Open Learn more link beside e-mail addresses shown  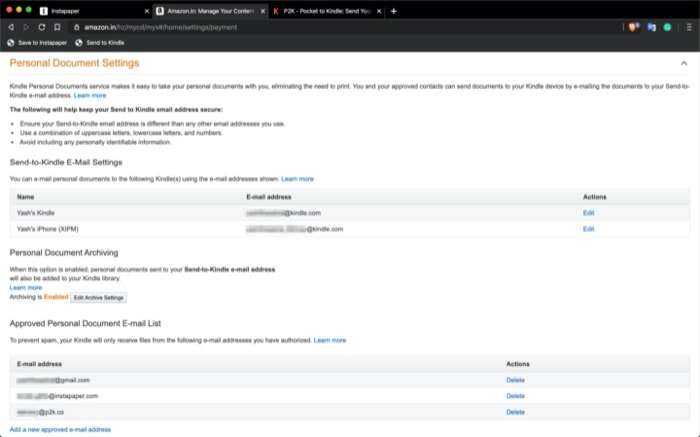[297, 179]
